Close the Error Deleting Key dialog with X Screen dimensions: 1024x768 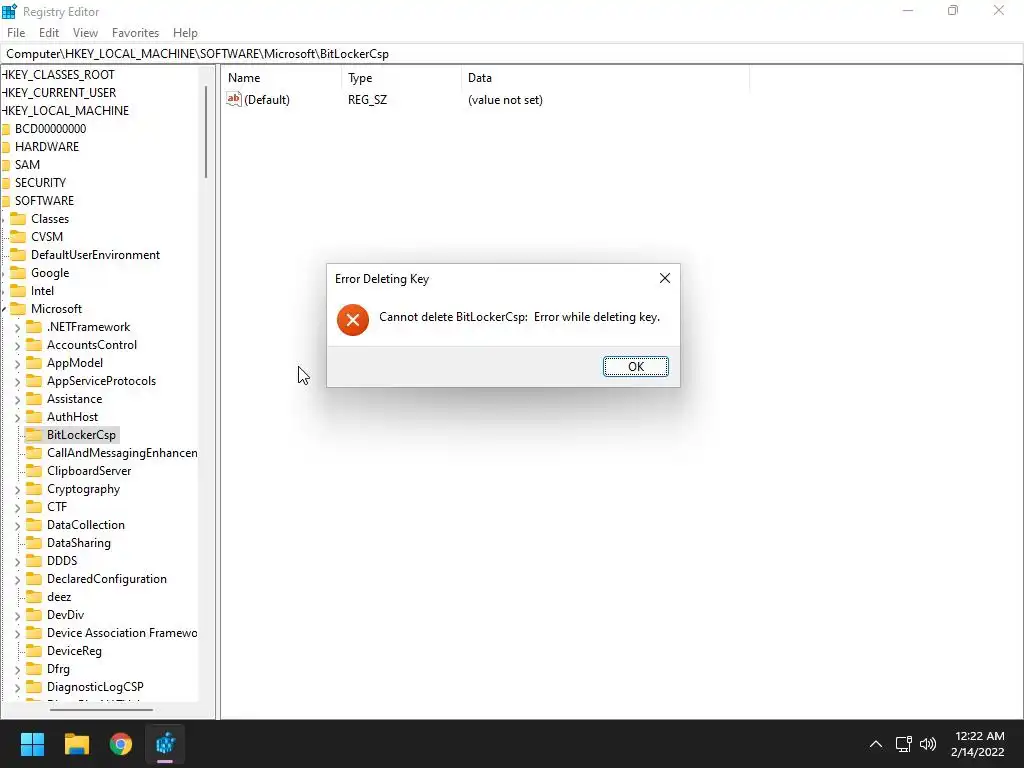[x=665, y=278]
